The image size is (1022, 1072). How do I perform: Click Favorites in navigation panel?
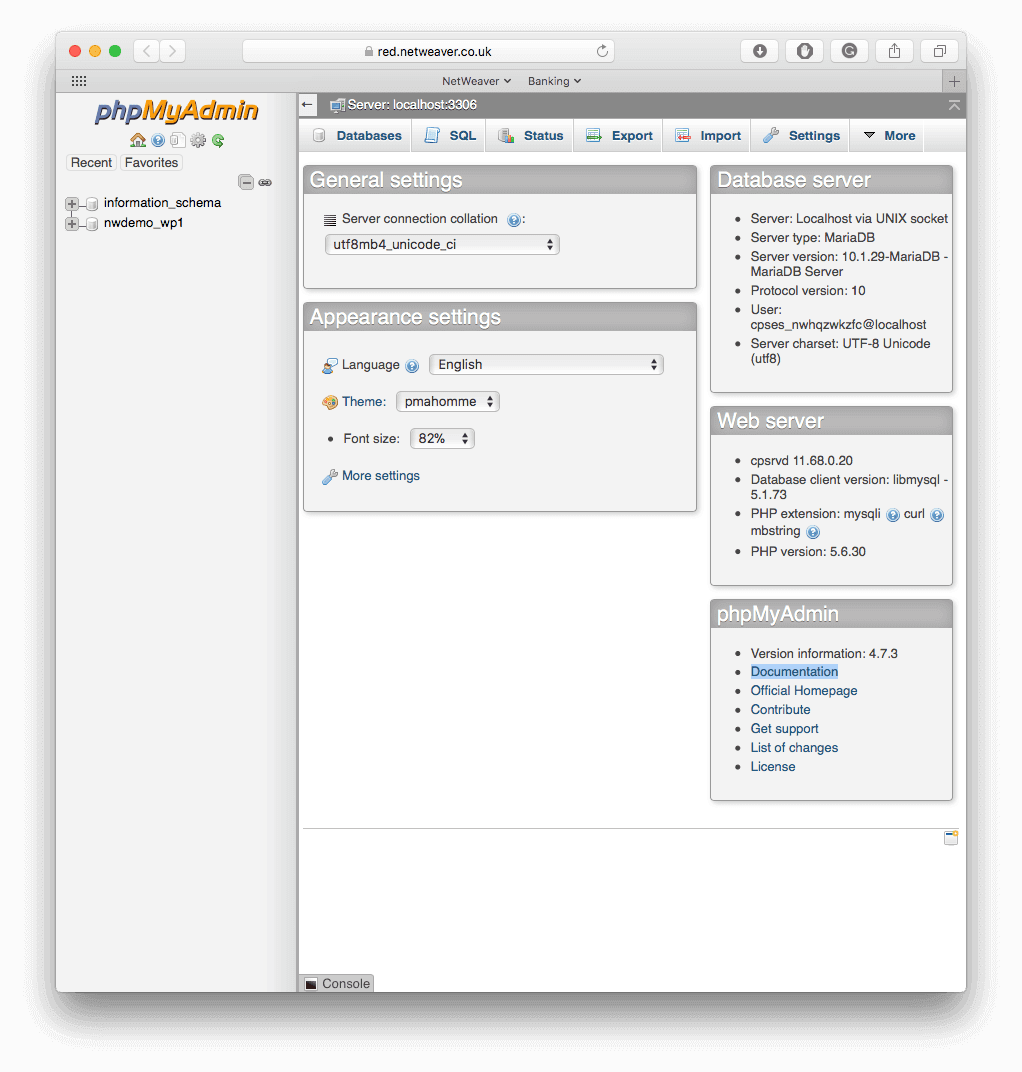(151, 163)
